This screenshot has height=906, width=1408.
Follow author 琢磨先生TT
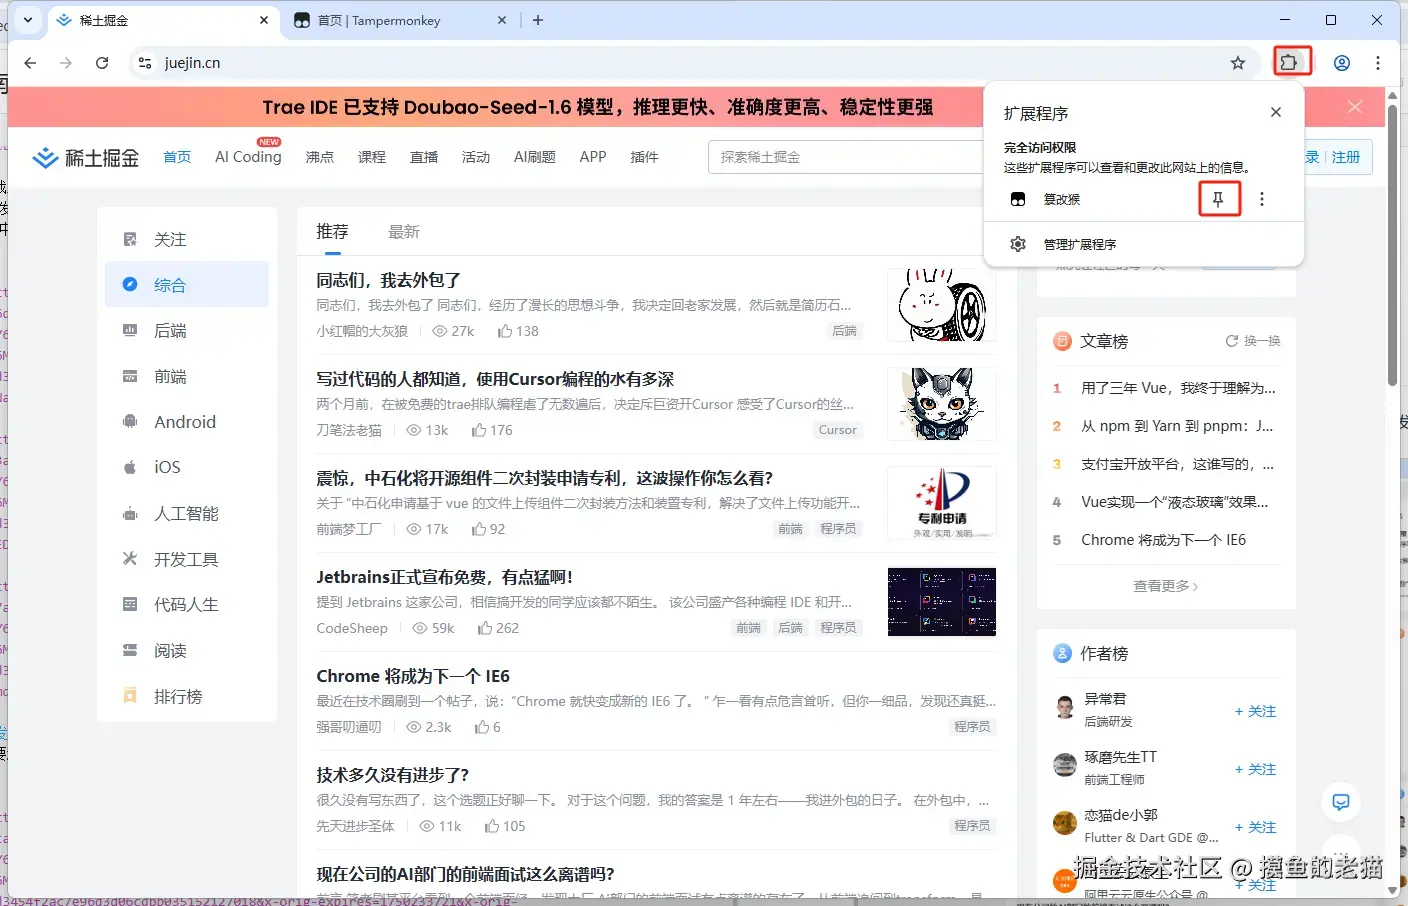pos(1255,769)
